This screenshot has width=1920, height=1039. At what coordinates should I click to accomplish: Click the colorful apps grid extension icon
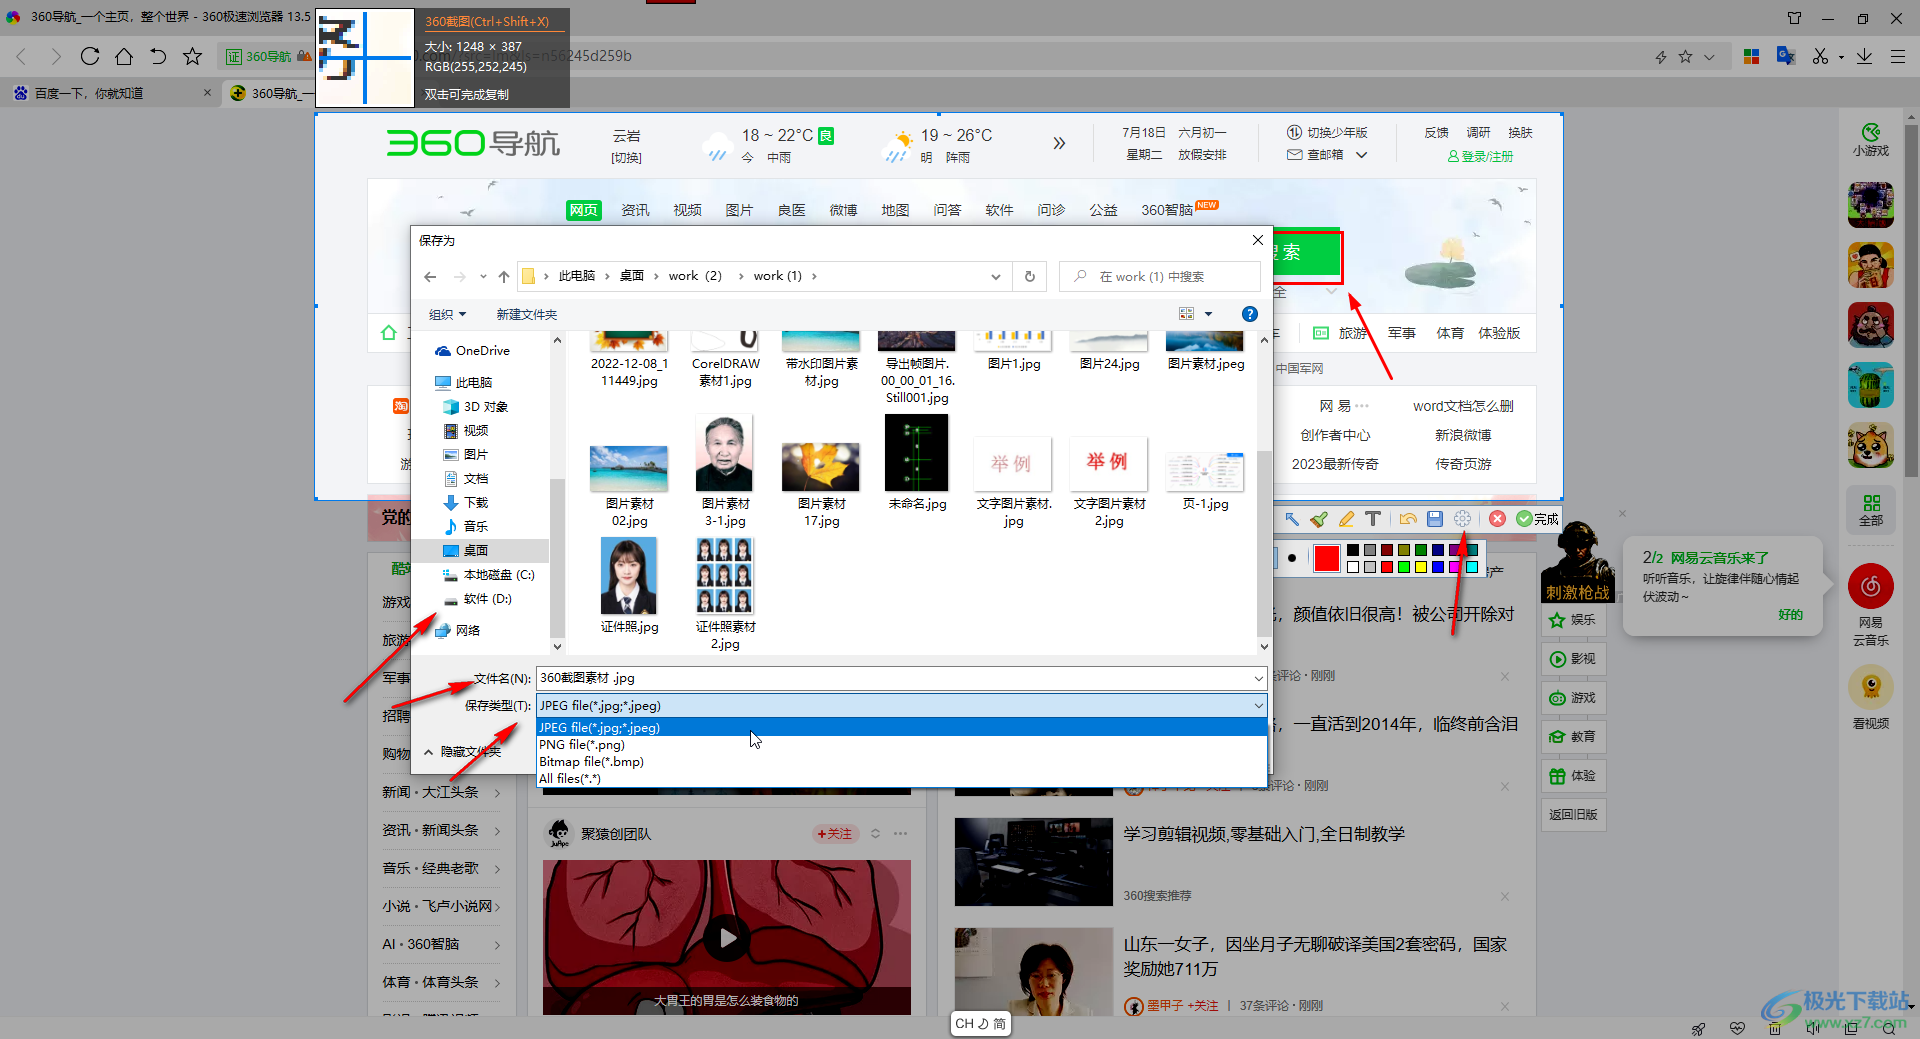[x=1751, y=56]
